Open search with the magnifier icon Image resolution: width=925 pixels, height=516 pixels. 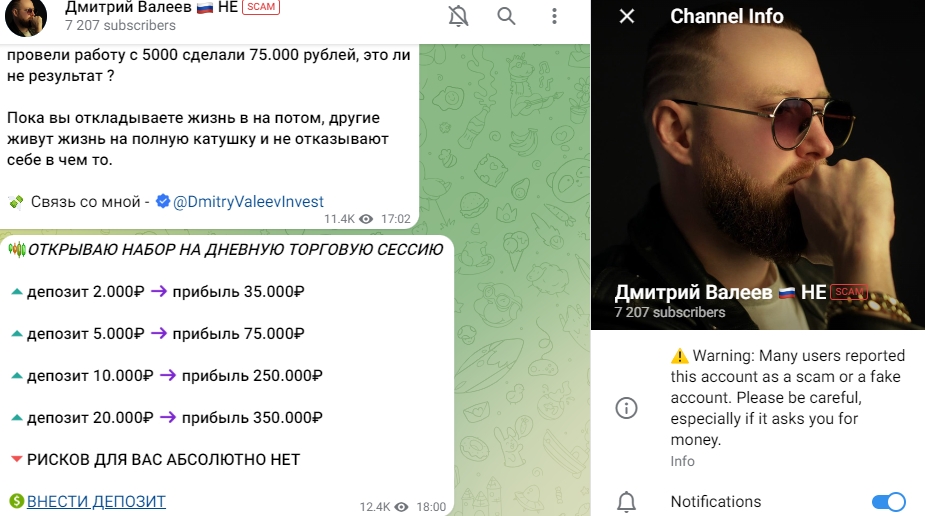506,16
